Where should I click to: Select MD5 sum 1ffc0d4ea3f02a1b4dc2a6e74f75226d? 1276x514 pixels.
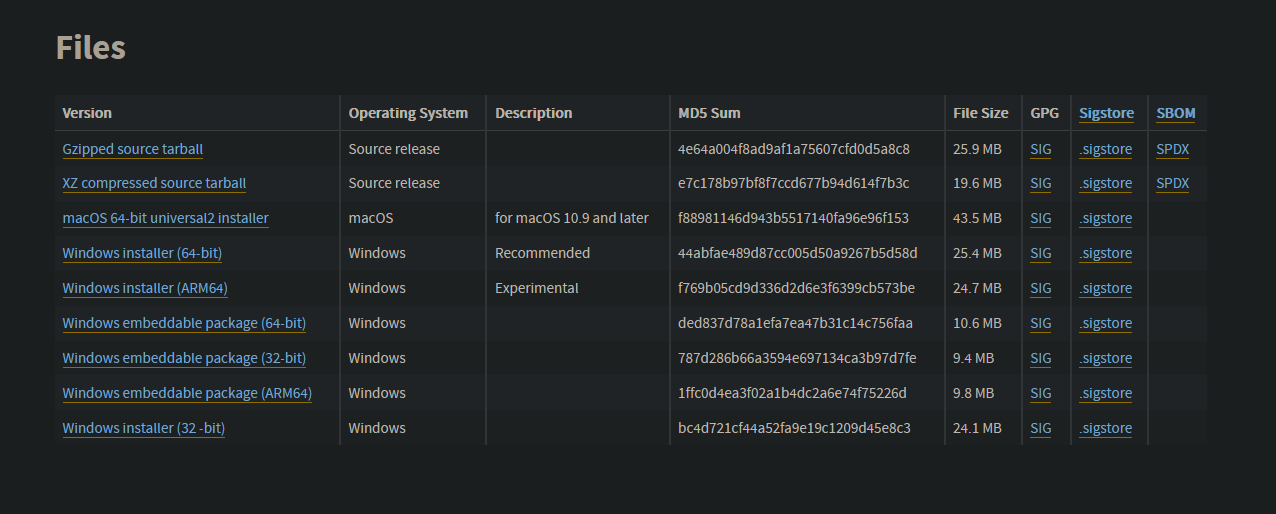coord(793,393)
